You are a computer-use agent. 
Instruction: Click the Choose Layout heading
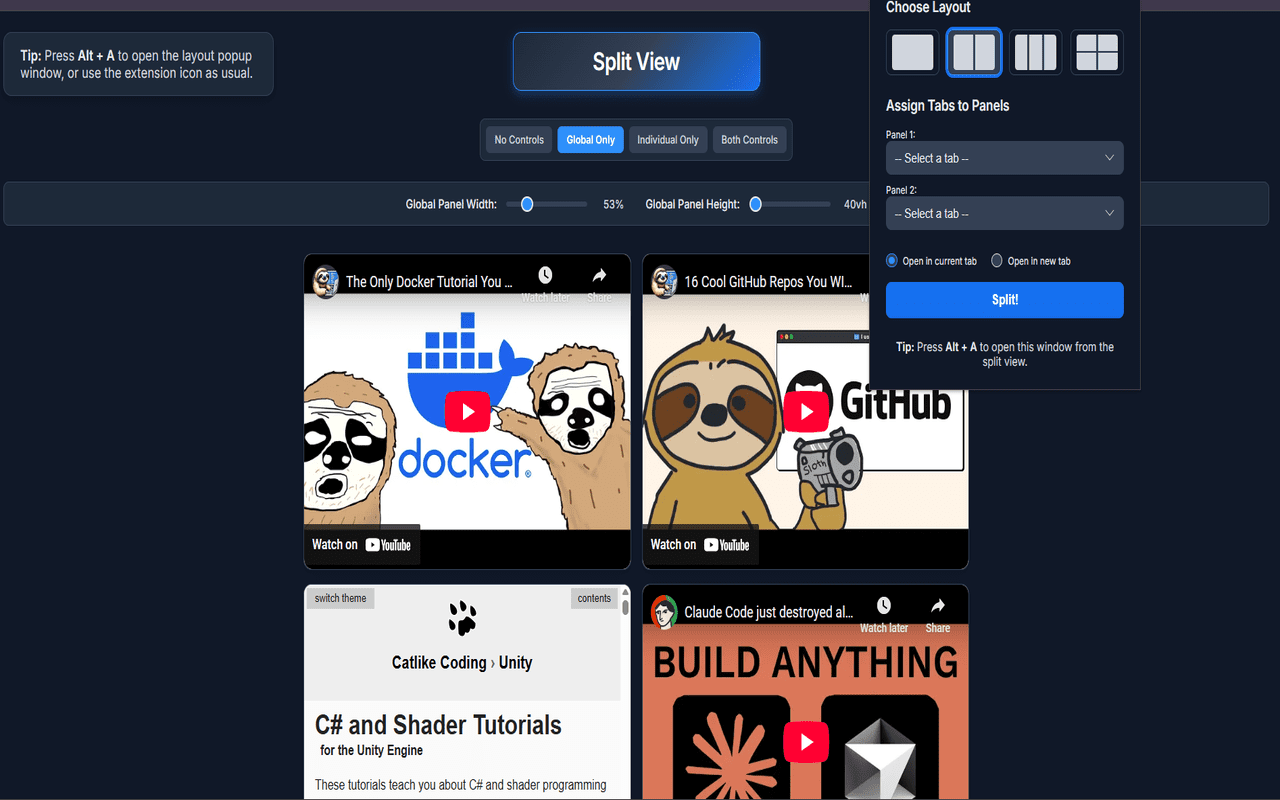pyautogui.click(x=928, y=8)
